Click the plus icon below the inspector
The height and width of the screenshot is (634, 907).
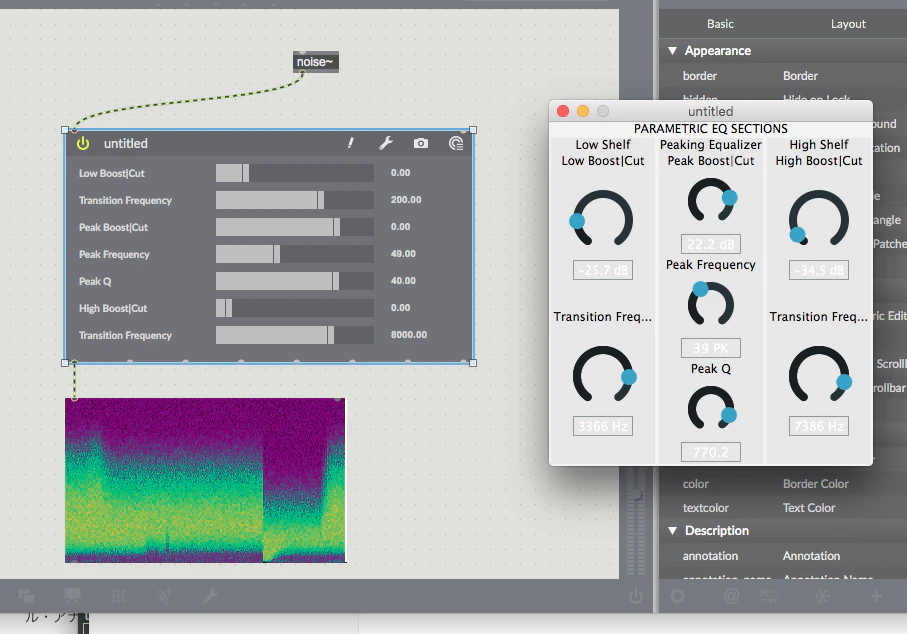point(876,595)
